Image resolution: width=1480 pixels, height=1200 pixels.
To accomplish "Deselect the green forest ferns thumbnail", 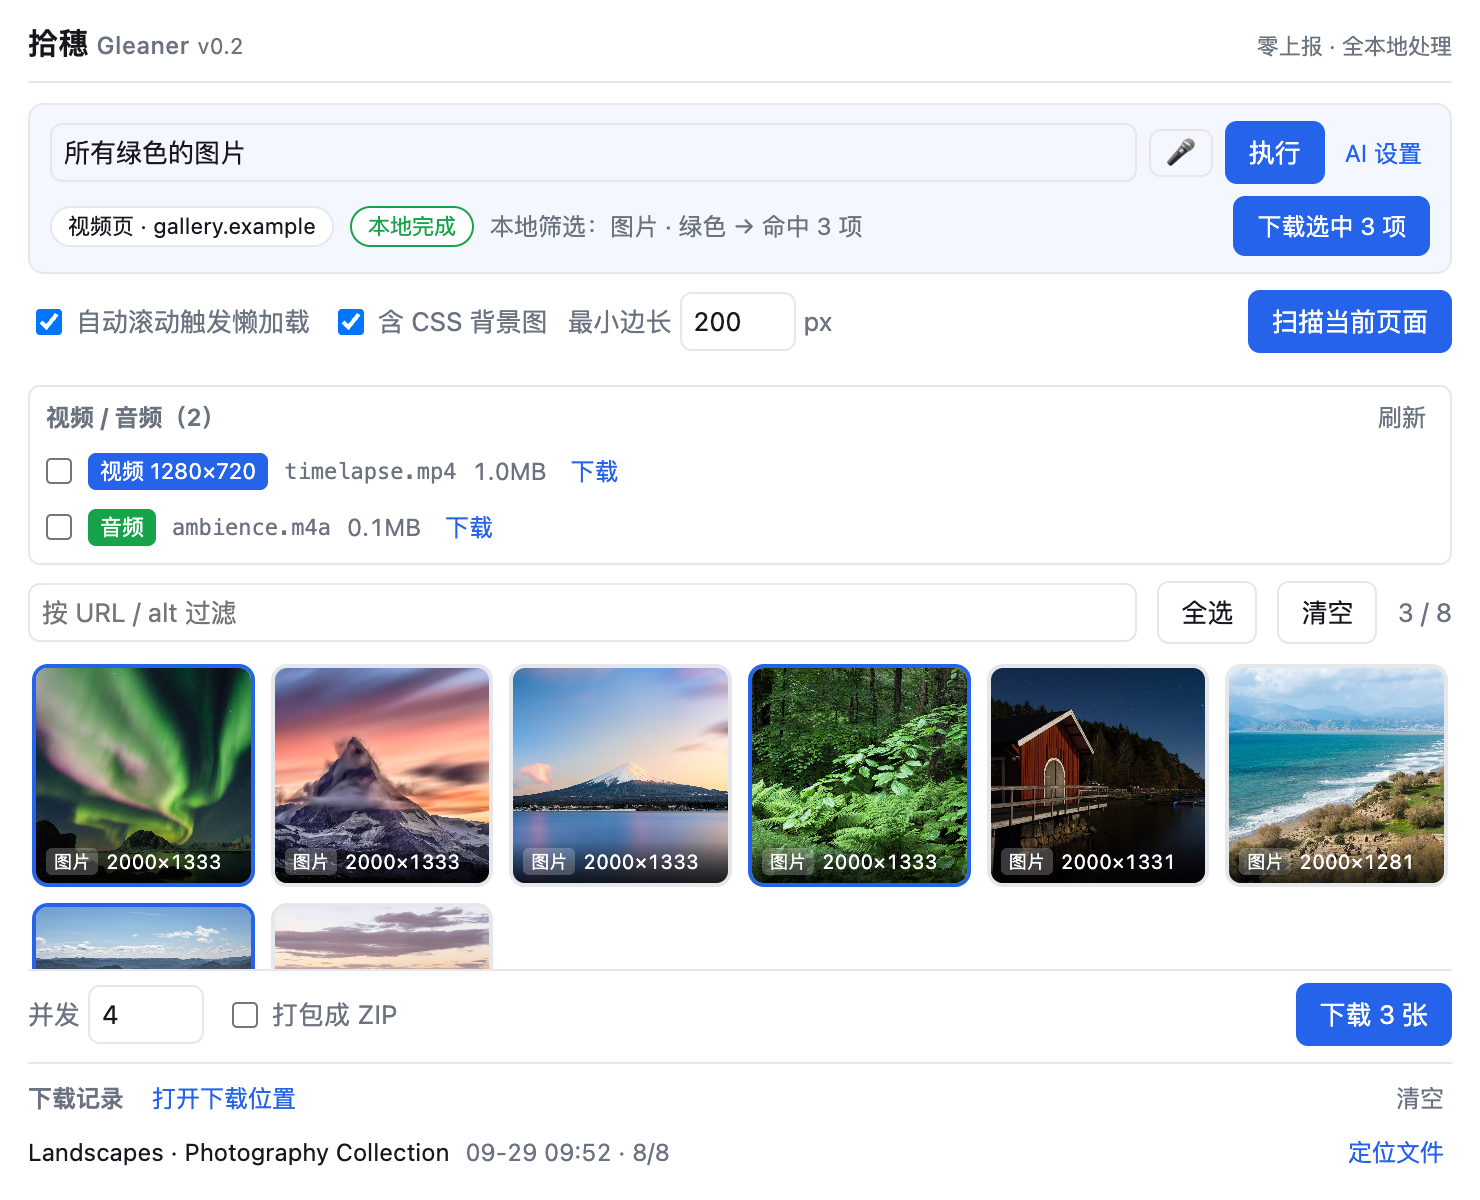I will pos(859,775).
